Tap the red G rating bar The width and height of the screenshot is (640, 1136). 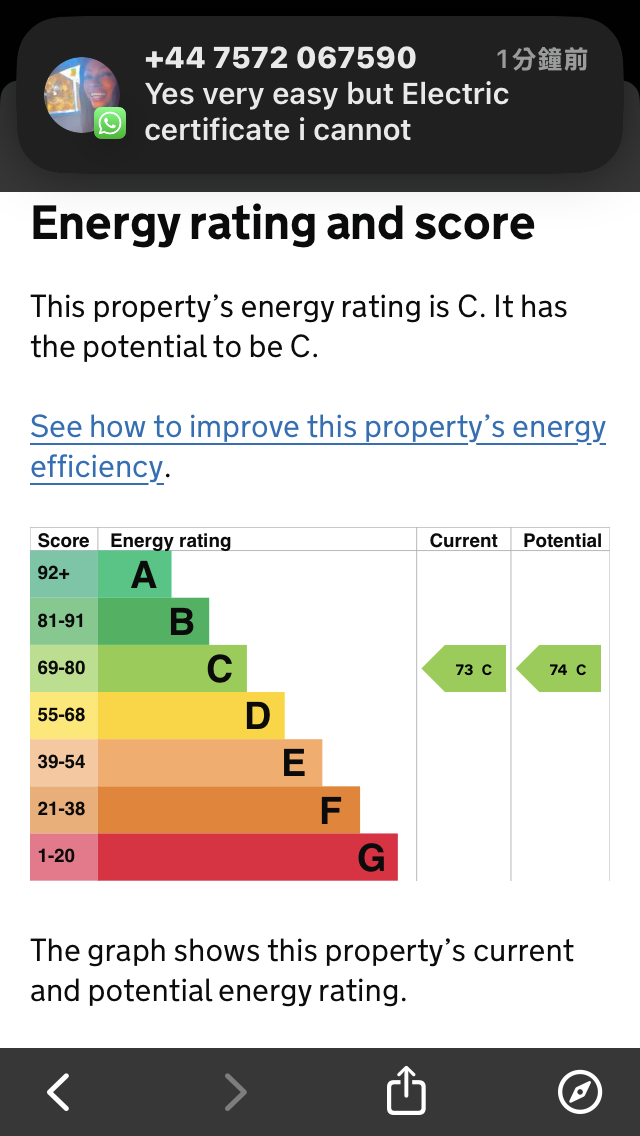(248, 857)
